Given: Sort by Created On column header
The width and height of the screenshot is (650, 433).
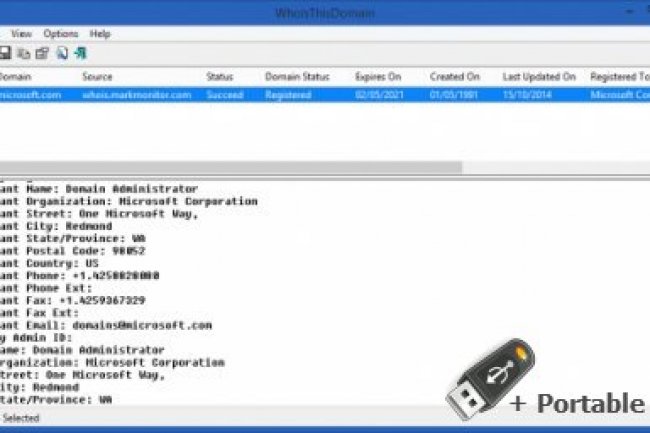Looking at the screenshot, I should coord(455,77).
